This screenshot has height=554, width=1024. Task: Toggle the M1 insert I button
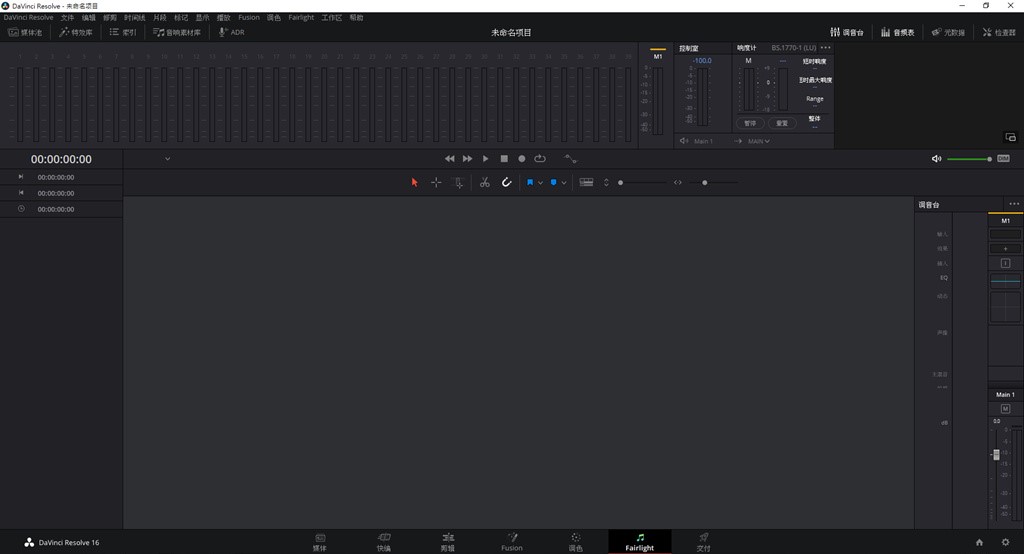coord(1005,263)
